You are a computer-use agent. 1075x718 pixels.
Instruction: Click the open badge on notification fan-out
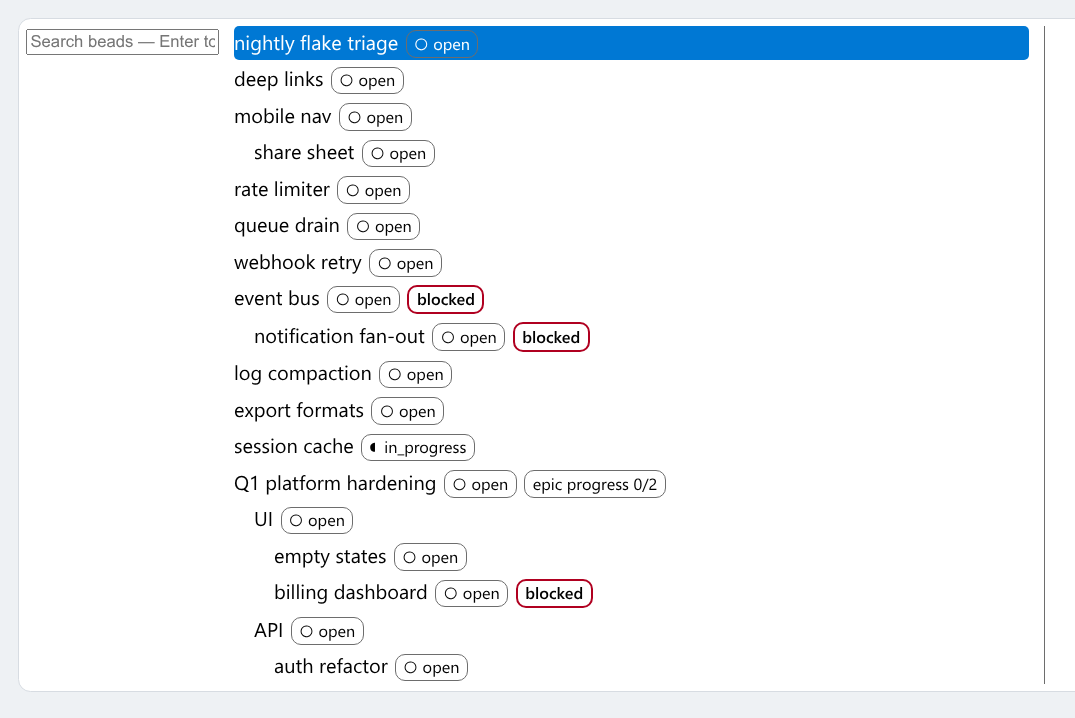click(x=469, y=337)
